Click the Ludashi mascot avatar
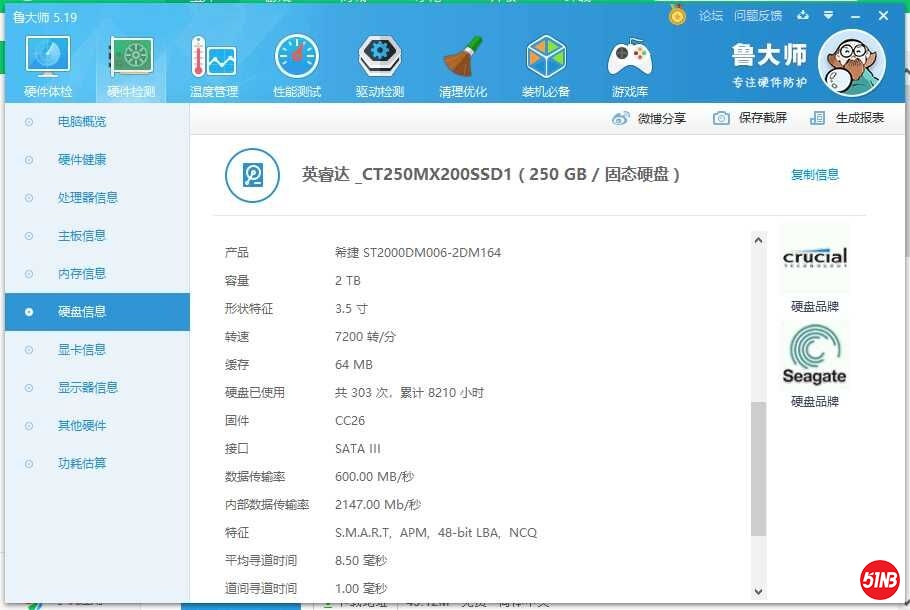This screenshot has width=910, height=610. coord(852,62)
